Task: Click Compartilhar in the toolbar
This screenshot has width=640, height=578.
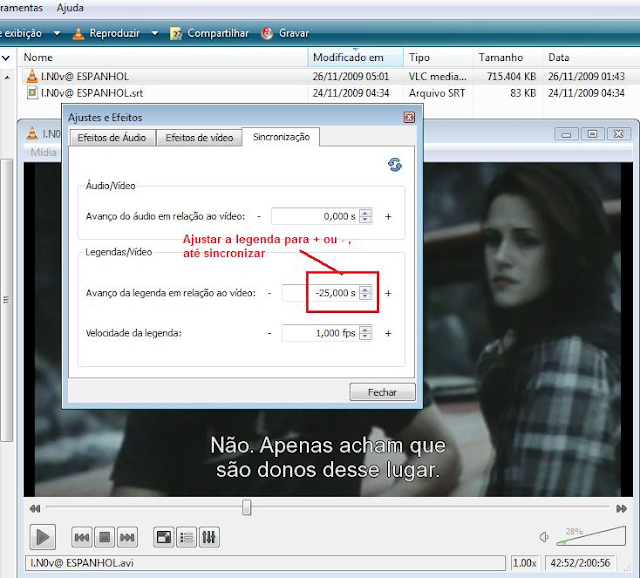Action: pos(218,33)
